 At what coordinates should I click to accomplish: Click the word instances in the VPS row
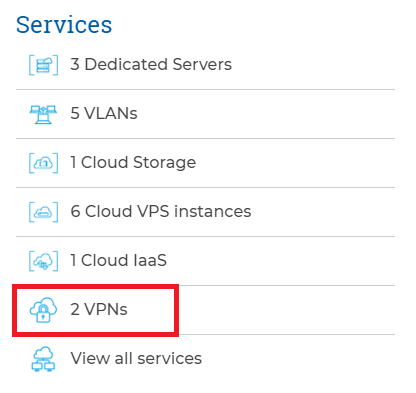pos(213,211)
